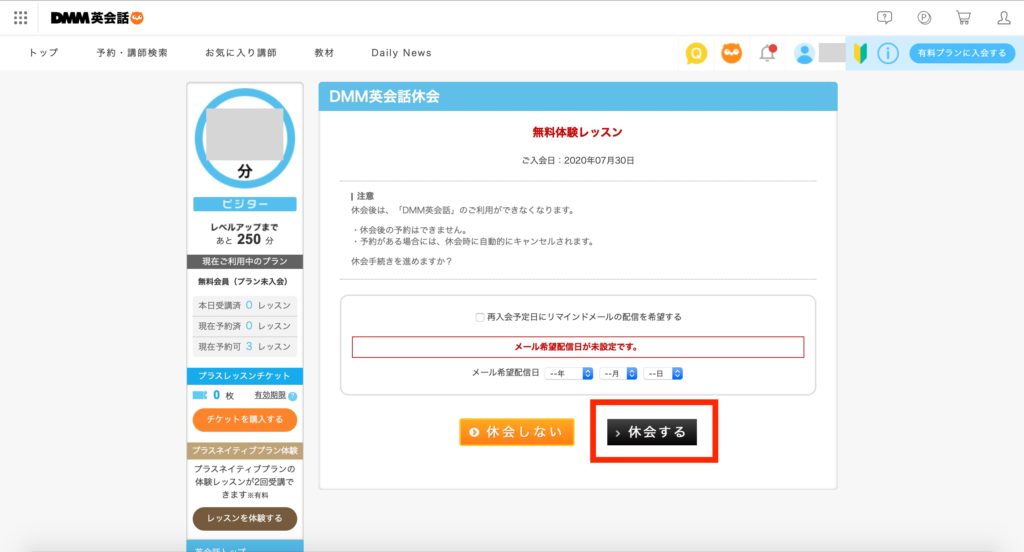Click the 有効期限 help question icon
The height and width of the screenshot is (552, 1024).
pyautogui.click(x=293, y=396)
